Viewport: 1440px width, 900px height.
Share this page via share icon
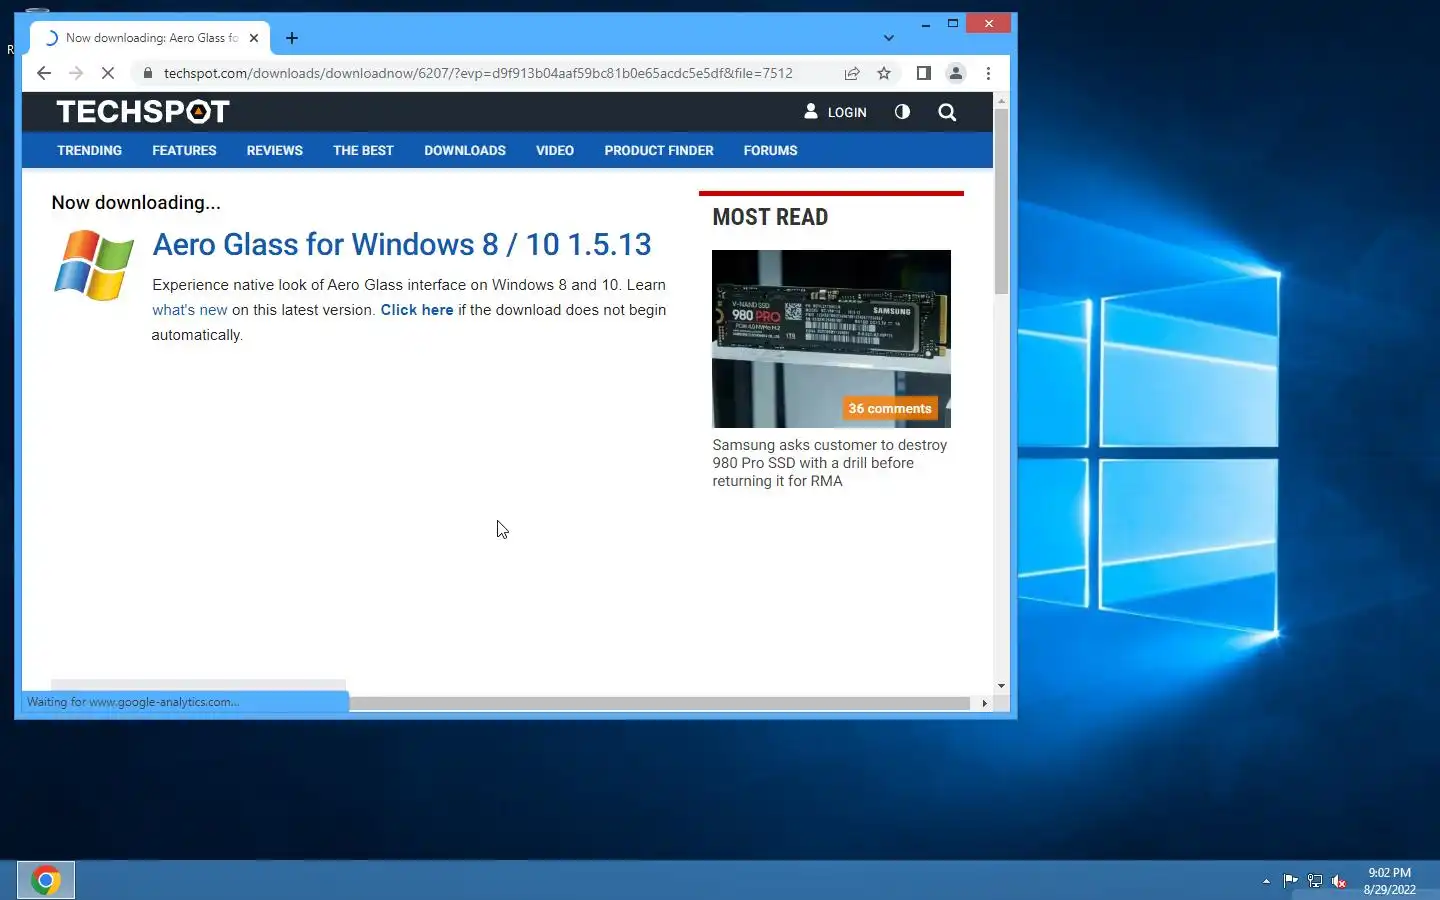(x=852, y=73)
